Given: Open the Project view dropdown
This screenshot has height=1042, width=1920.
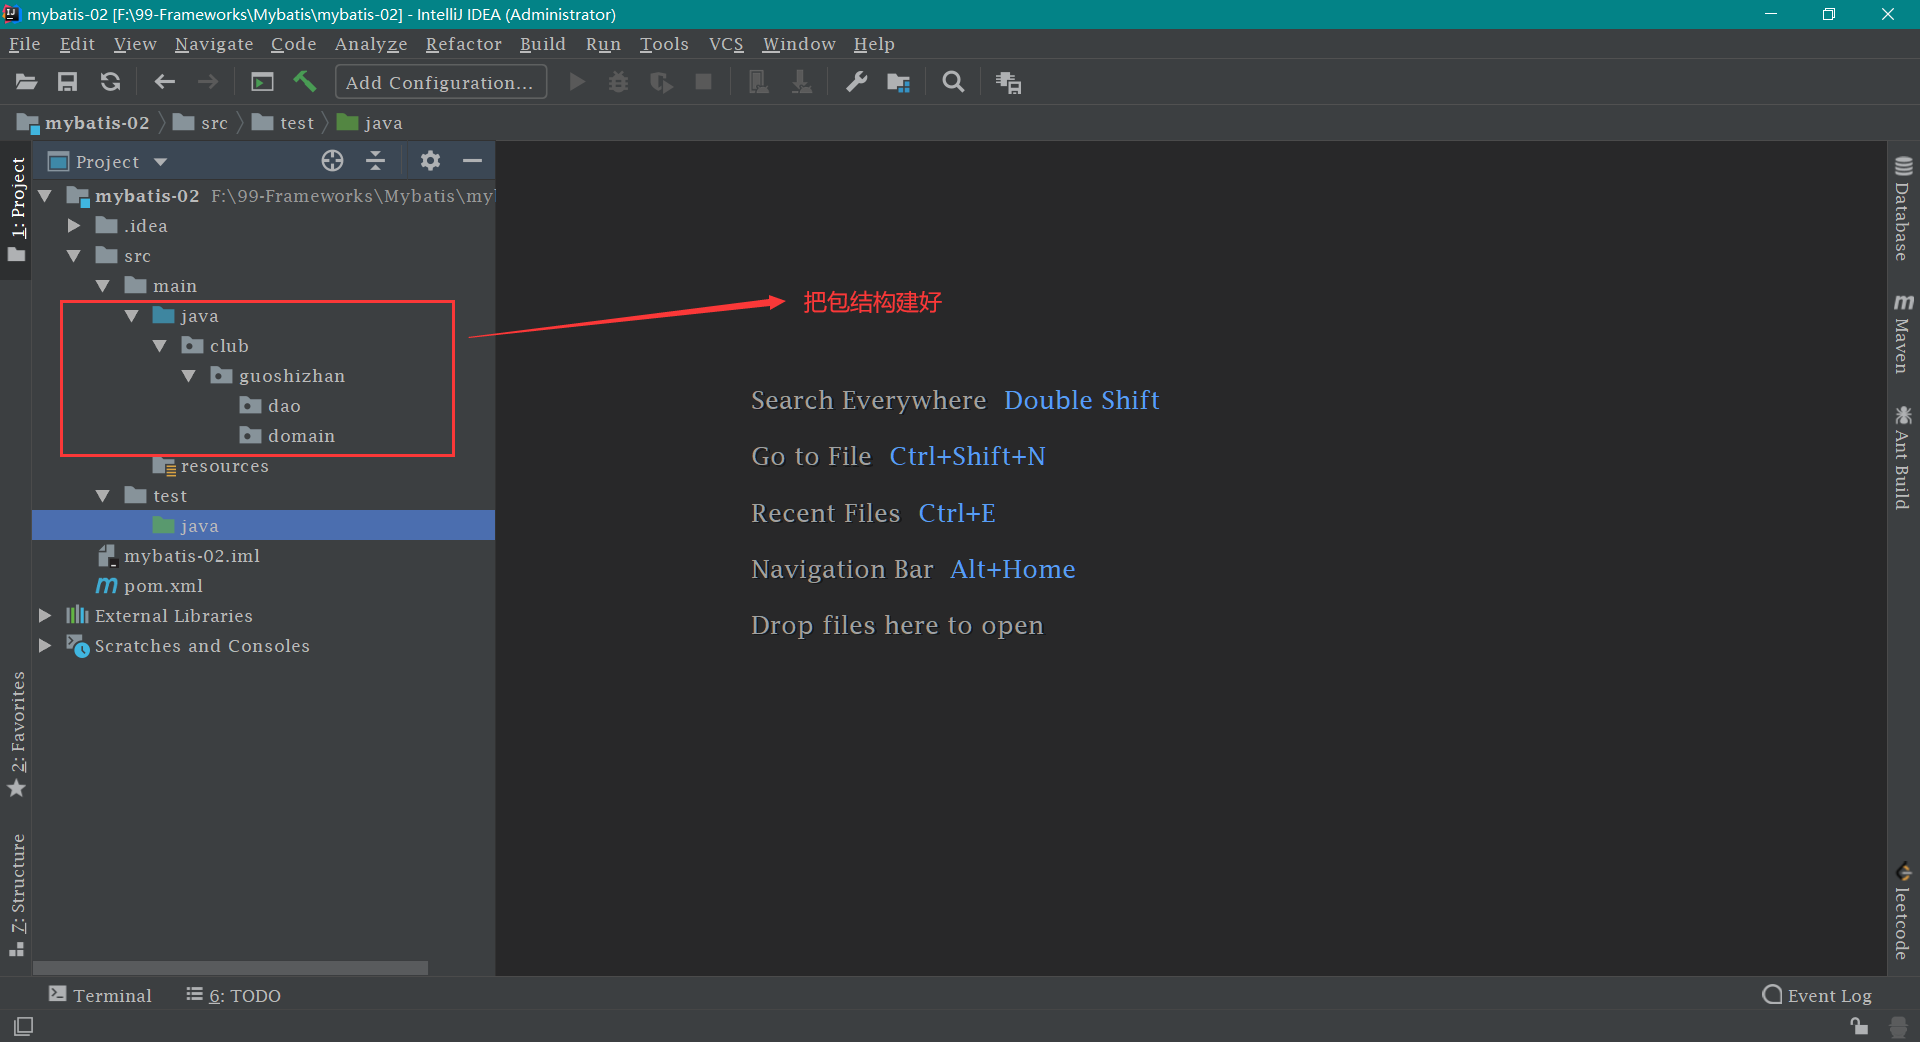Looking at the screenshot, I should [x=160, y=162].
